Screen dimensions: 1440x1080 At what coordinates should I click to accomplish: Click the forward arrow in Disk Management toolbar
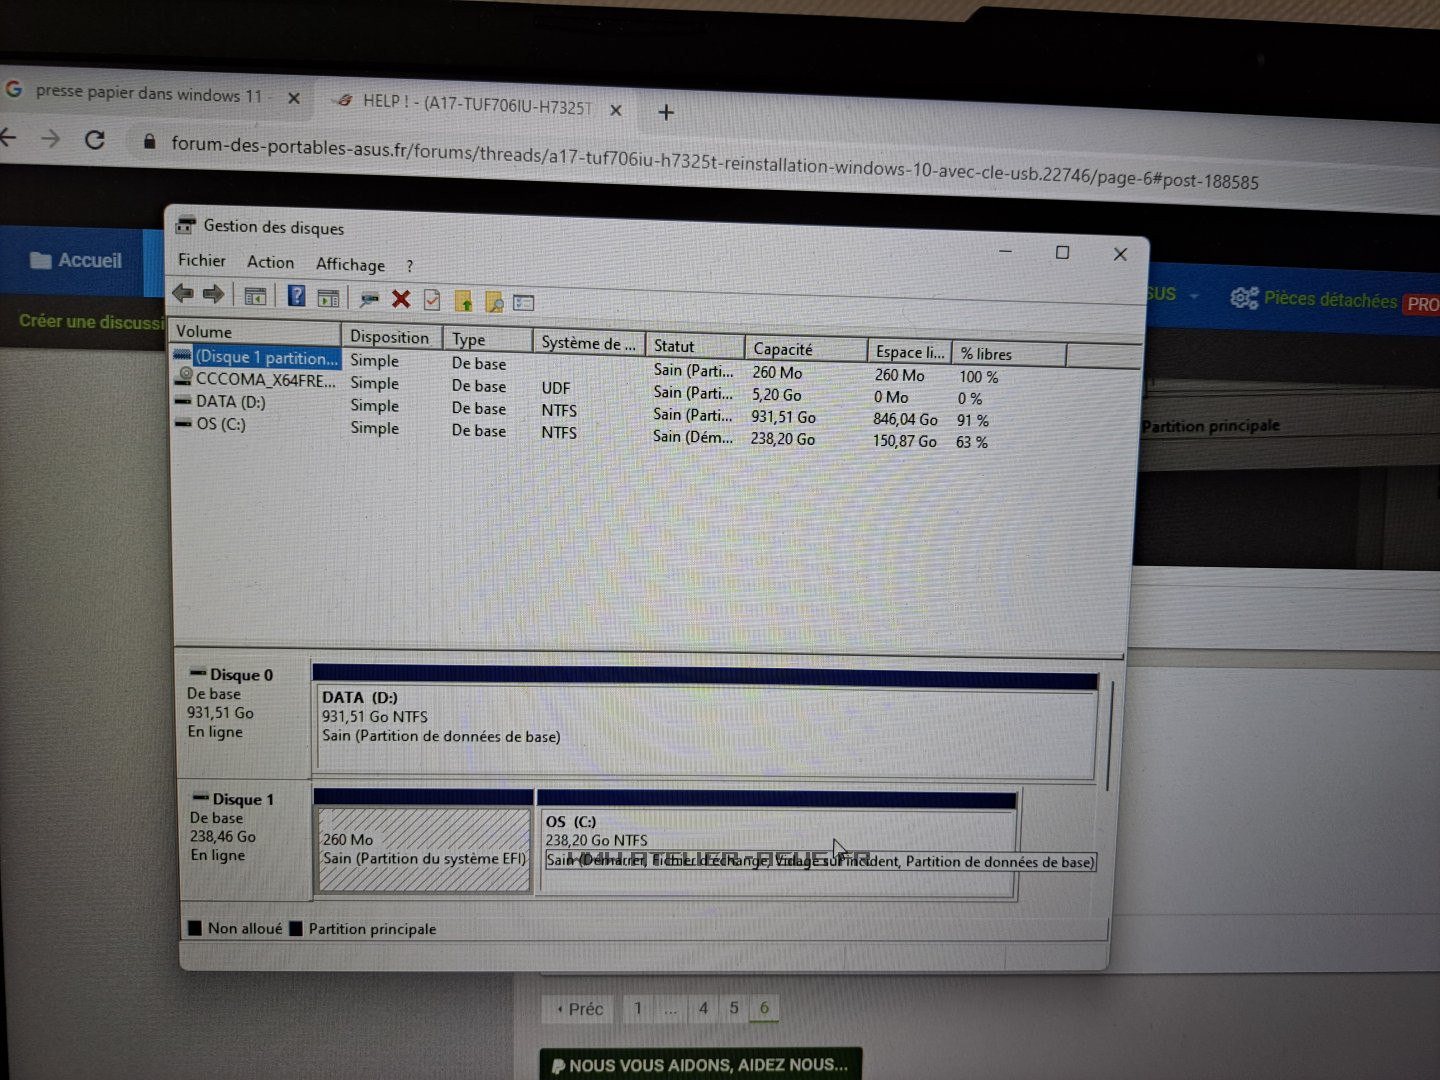point(213,294)
